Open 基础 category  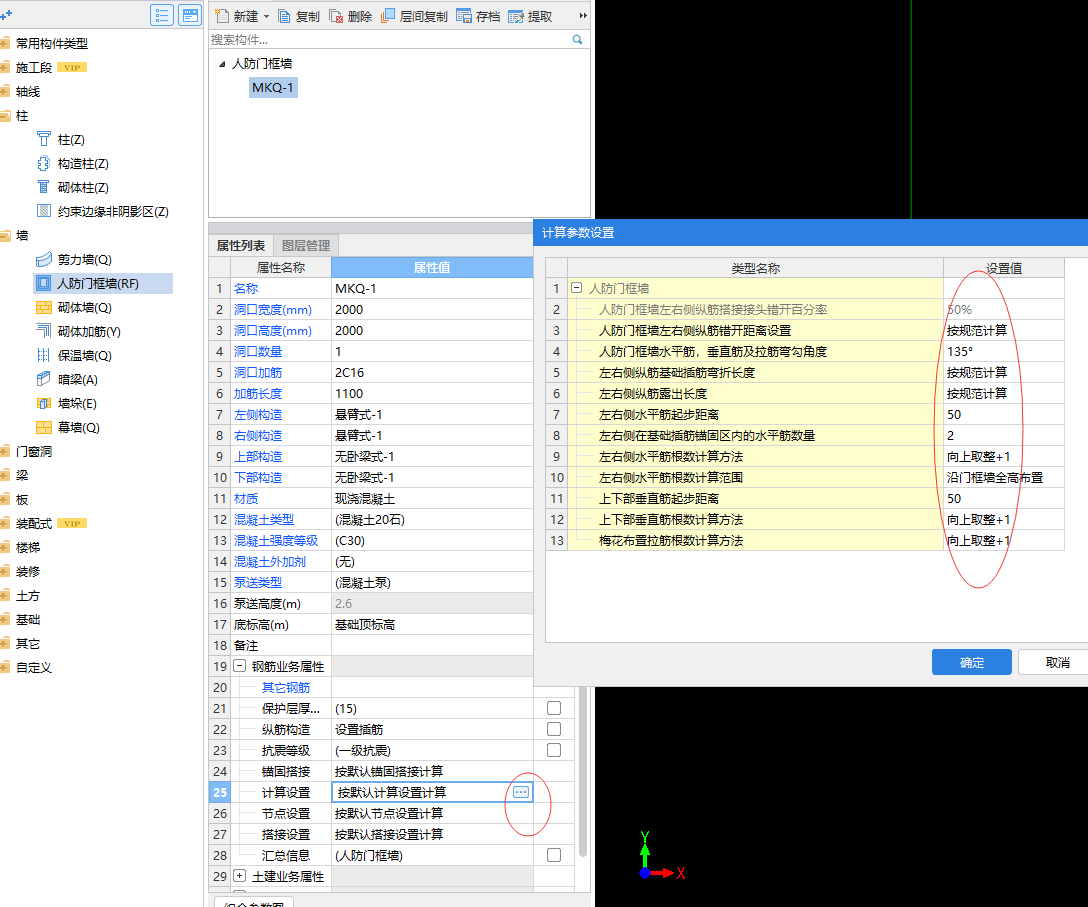tap(28, 620)
